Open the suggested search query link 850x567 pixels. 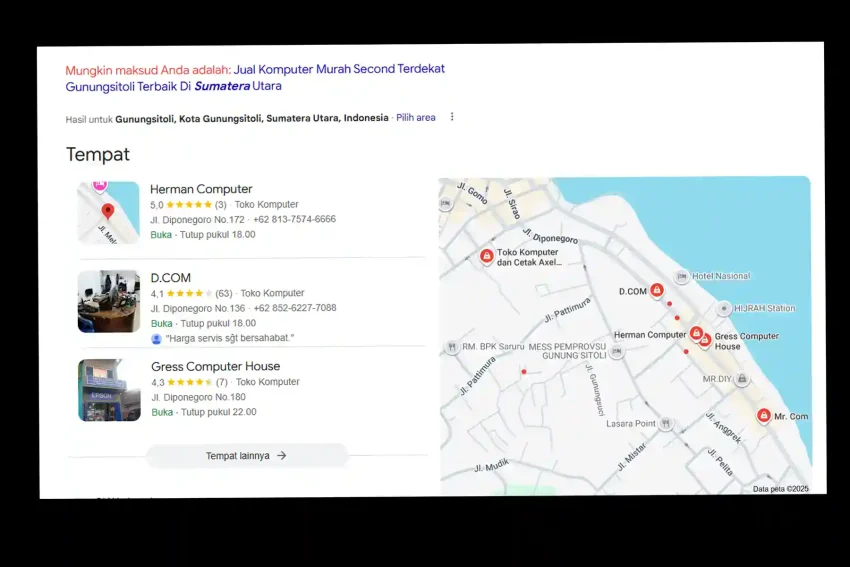click(255, 78)
